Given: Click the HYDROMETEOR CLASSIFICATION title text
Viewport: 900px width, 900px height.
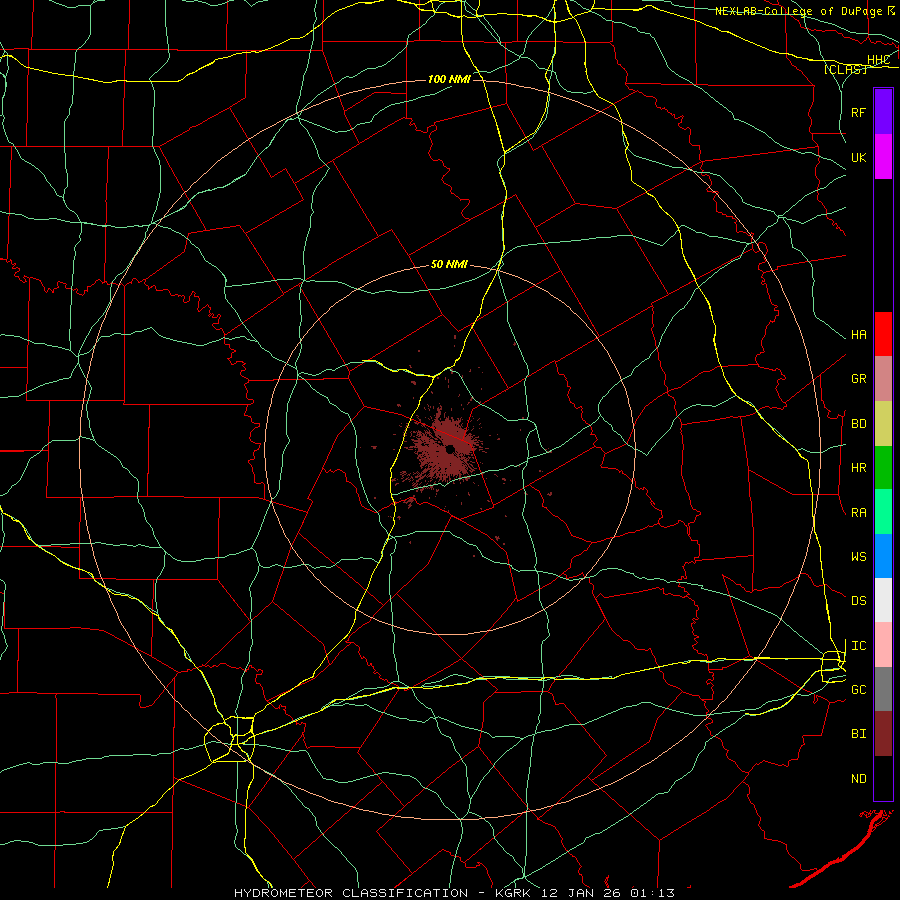Looking at the screenshot, I should [x=351, y=893].
